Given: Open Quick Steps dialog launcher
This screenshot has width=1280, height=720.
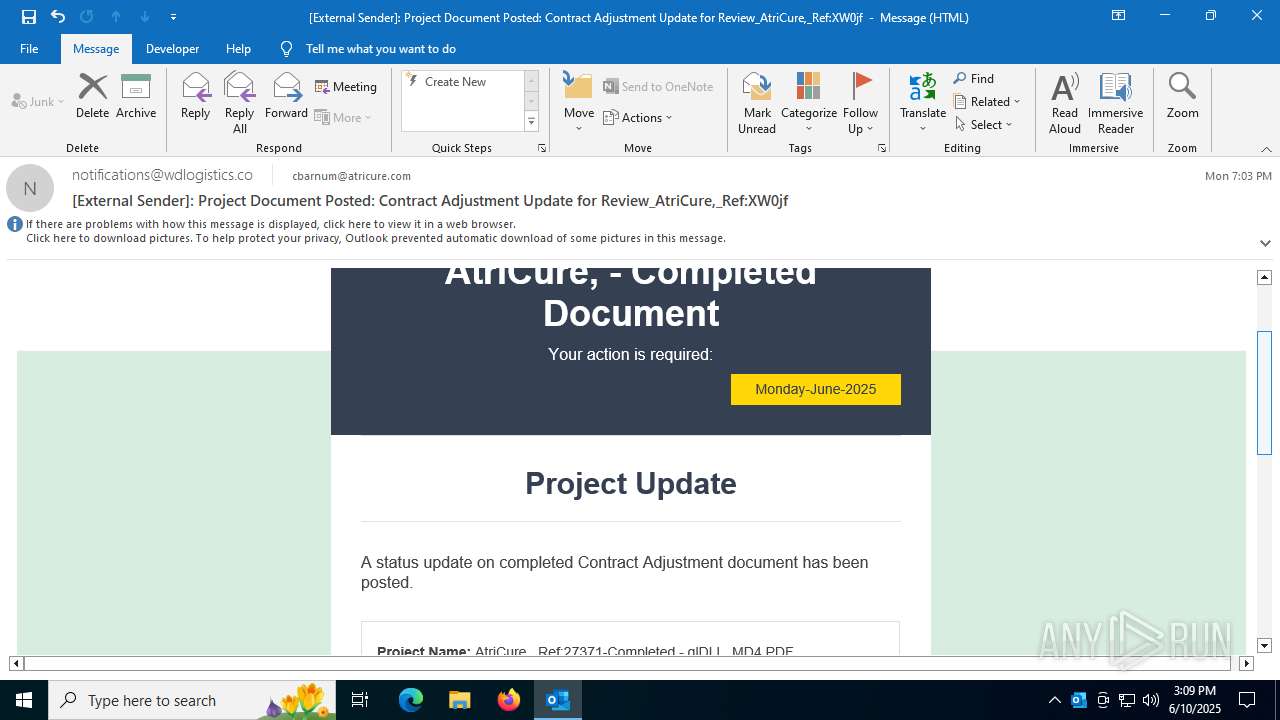Looking at the screenshot, I should (x=542, y=148).
